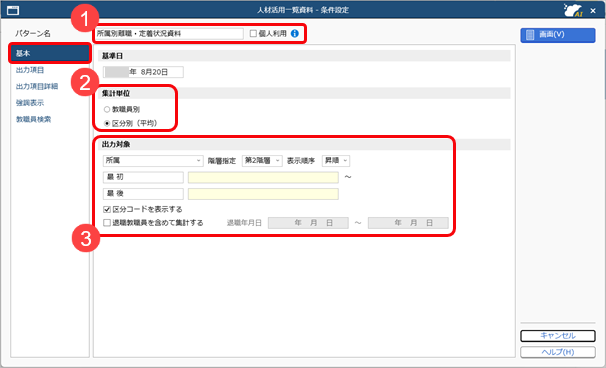606x368 pixels.
Task: Click the 退職年月日 label
Action: [x=244, y=223]
